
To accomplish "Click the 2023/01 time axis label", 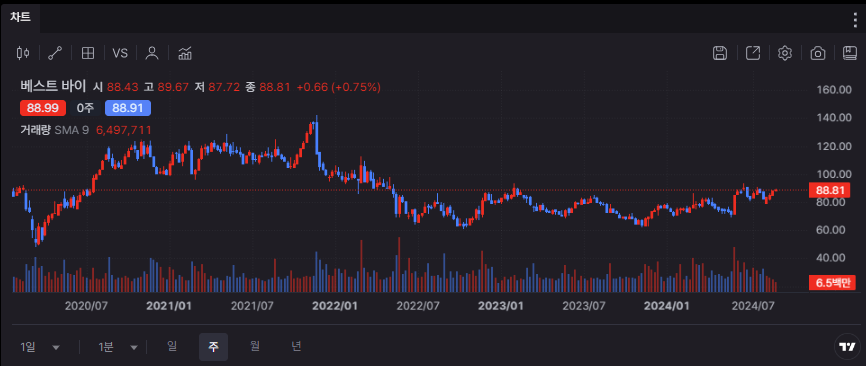I will point(500,305).
